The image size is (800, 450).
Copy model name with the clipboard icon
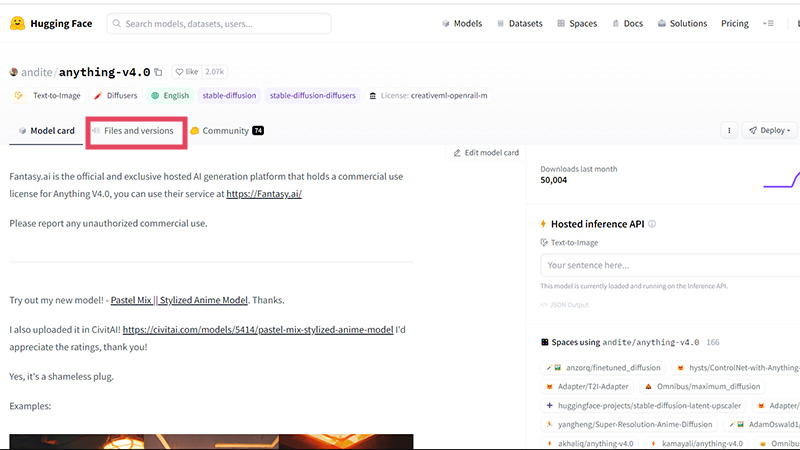click(158, 72)
